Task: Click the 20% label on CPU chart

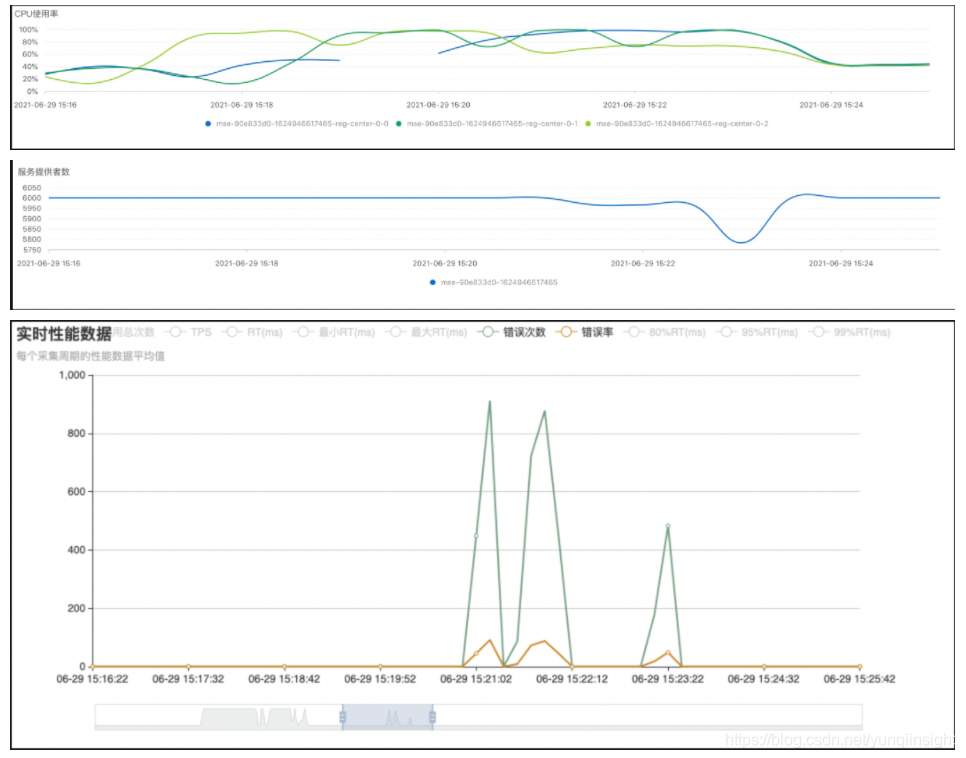Action: tap(30, 79)
